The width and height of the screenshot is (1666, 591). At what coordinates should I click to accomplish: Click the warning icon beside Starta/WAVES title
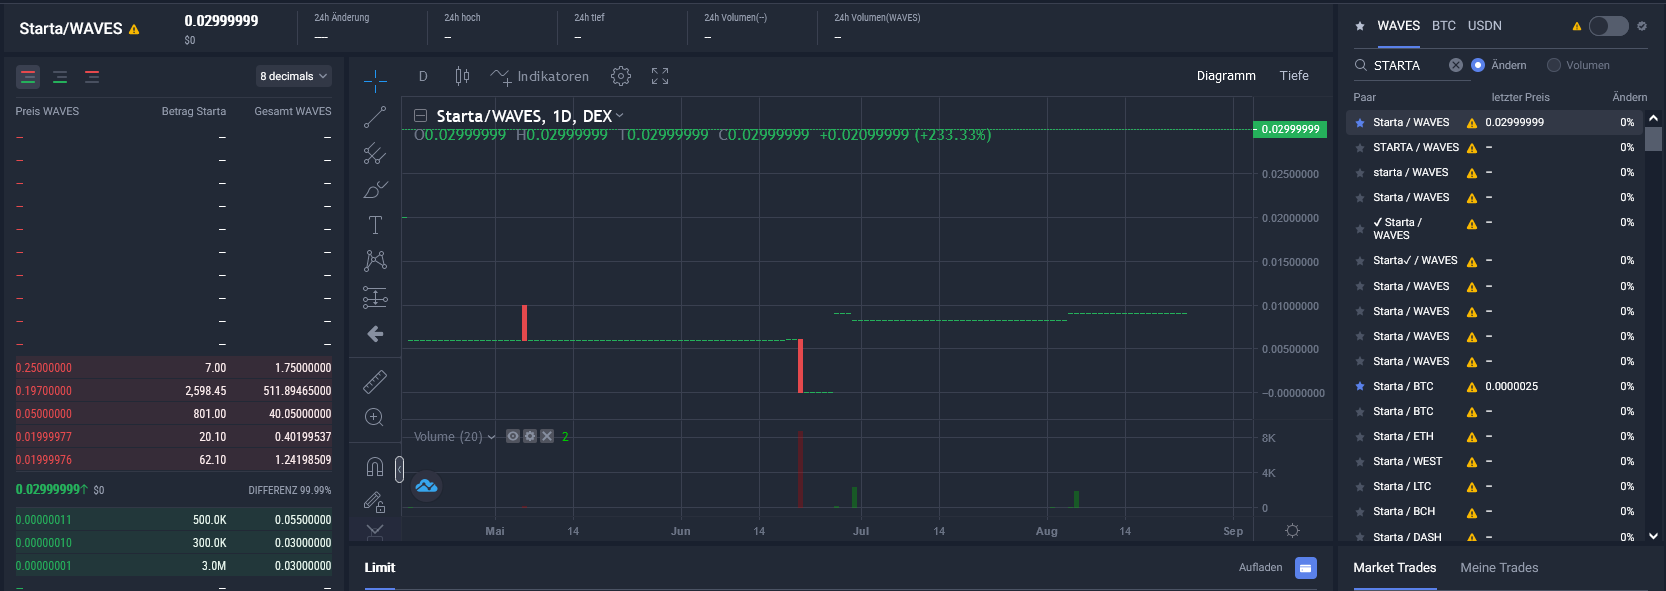click(134, 30)
